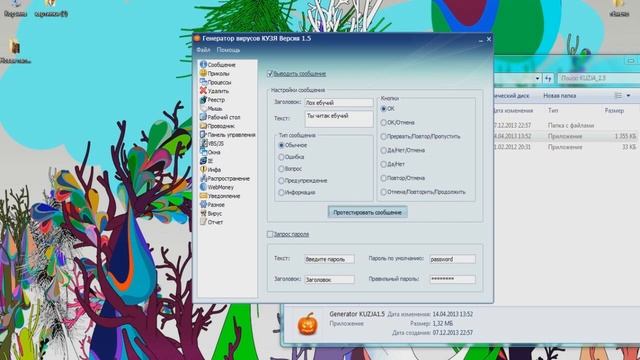Open the view options dropdown arrow in Explorer

coord(628,96)
